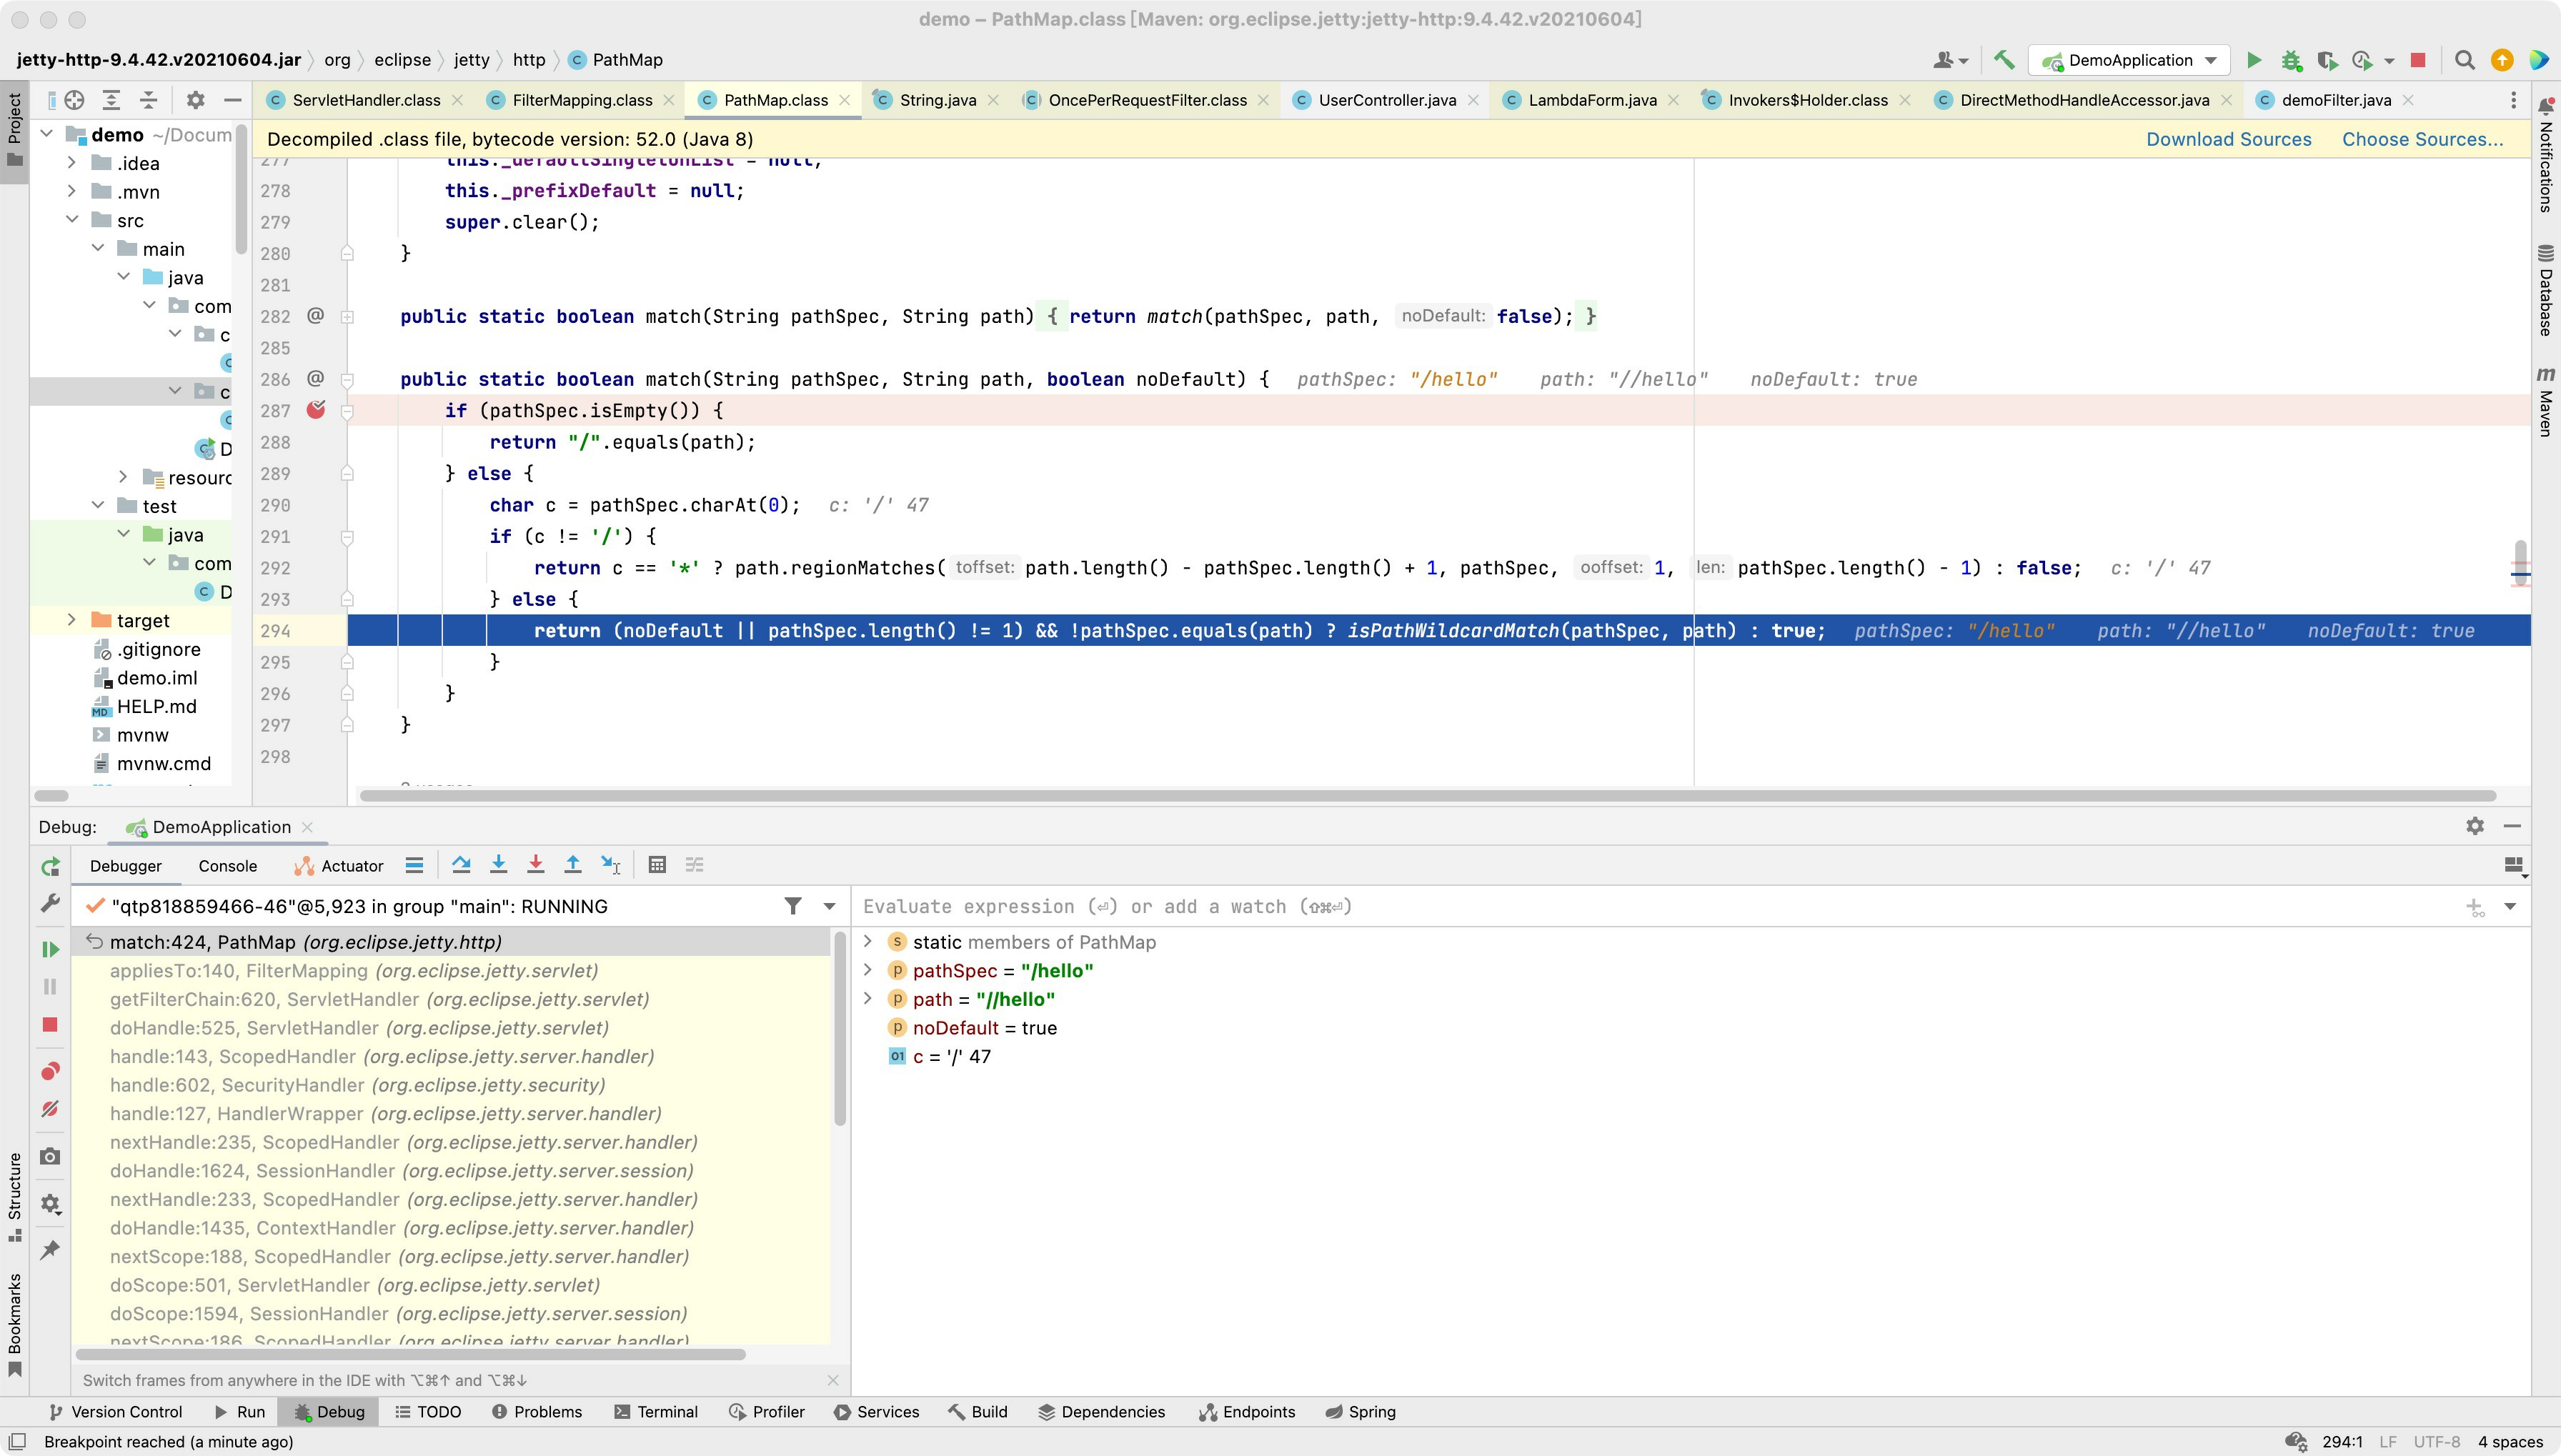Open Evaluate Expression calculator icon
Viewport: 2561px width, 1456px height.
[657, 865]
